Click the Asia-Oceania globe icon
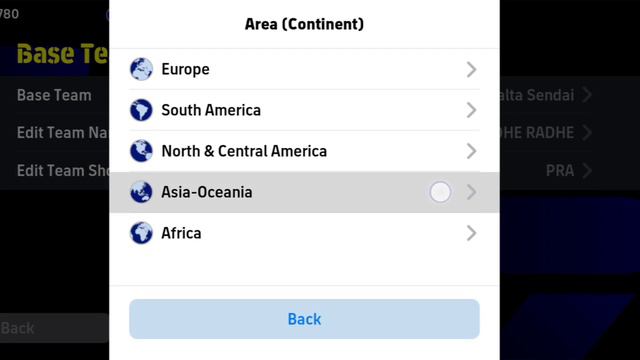The height and width of the screenshot is (360, 640). point(141,192)
